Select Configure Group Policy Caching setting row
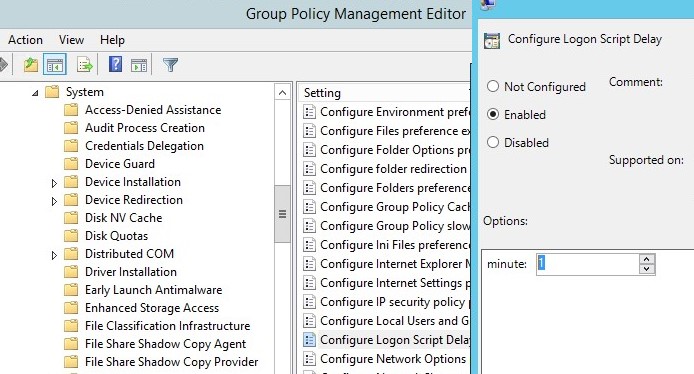694x374 pixels. tap(386, 207)
